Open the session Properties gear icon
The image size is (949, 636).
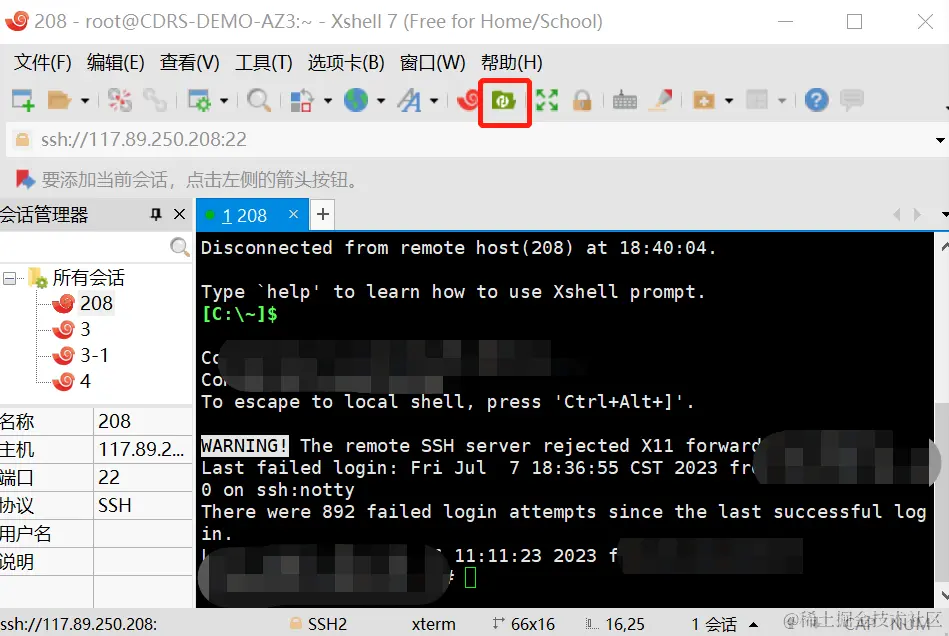(199, 100)
